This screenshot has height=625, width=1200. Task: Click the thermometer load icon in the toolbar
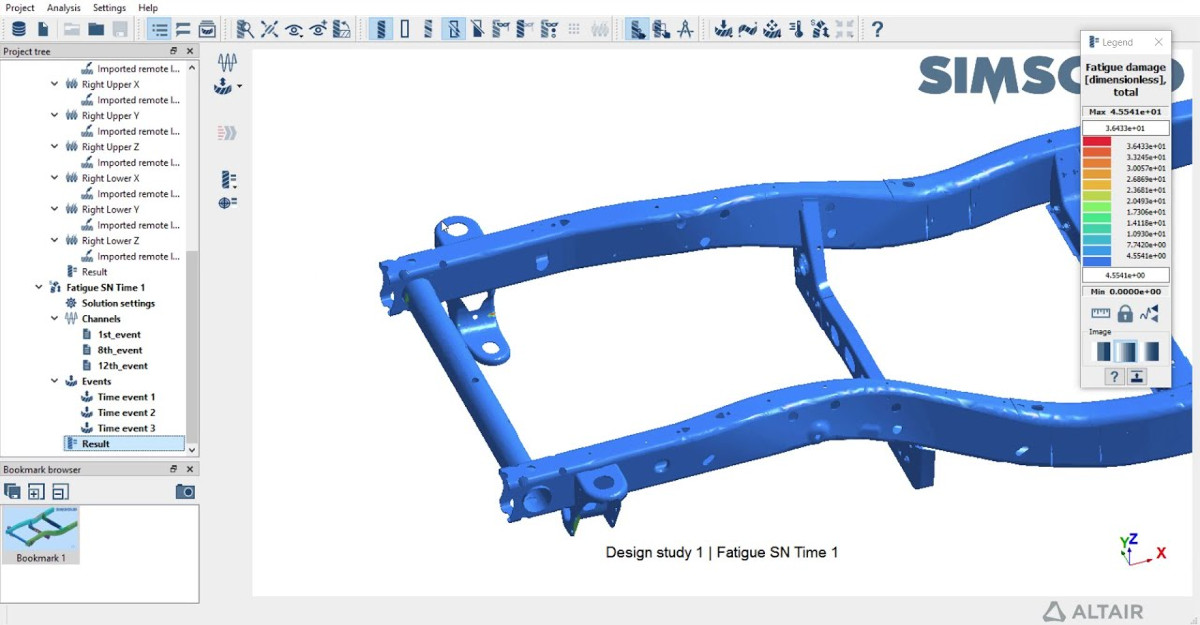click(x=798, y=30)
